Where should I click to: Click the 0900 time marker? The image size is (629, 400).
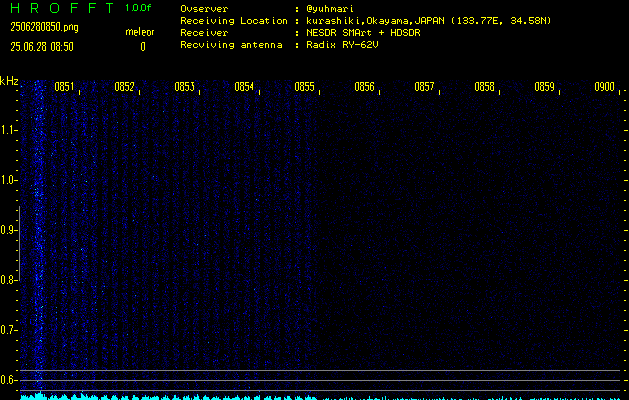605,87
